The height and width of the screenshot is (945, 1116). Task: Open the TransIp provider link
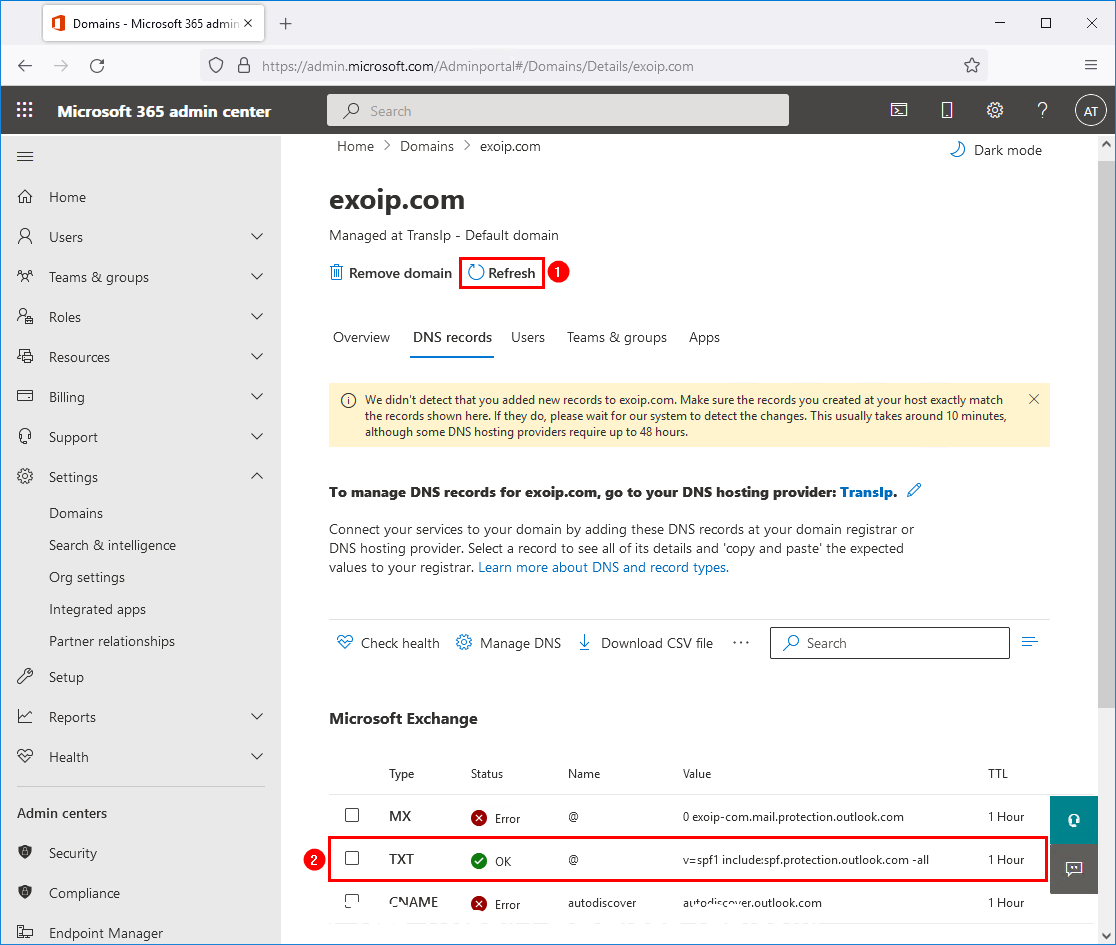(868, 492)
